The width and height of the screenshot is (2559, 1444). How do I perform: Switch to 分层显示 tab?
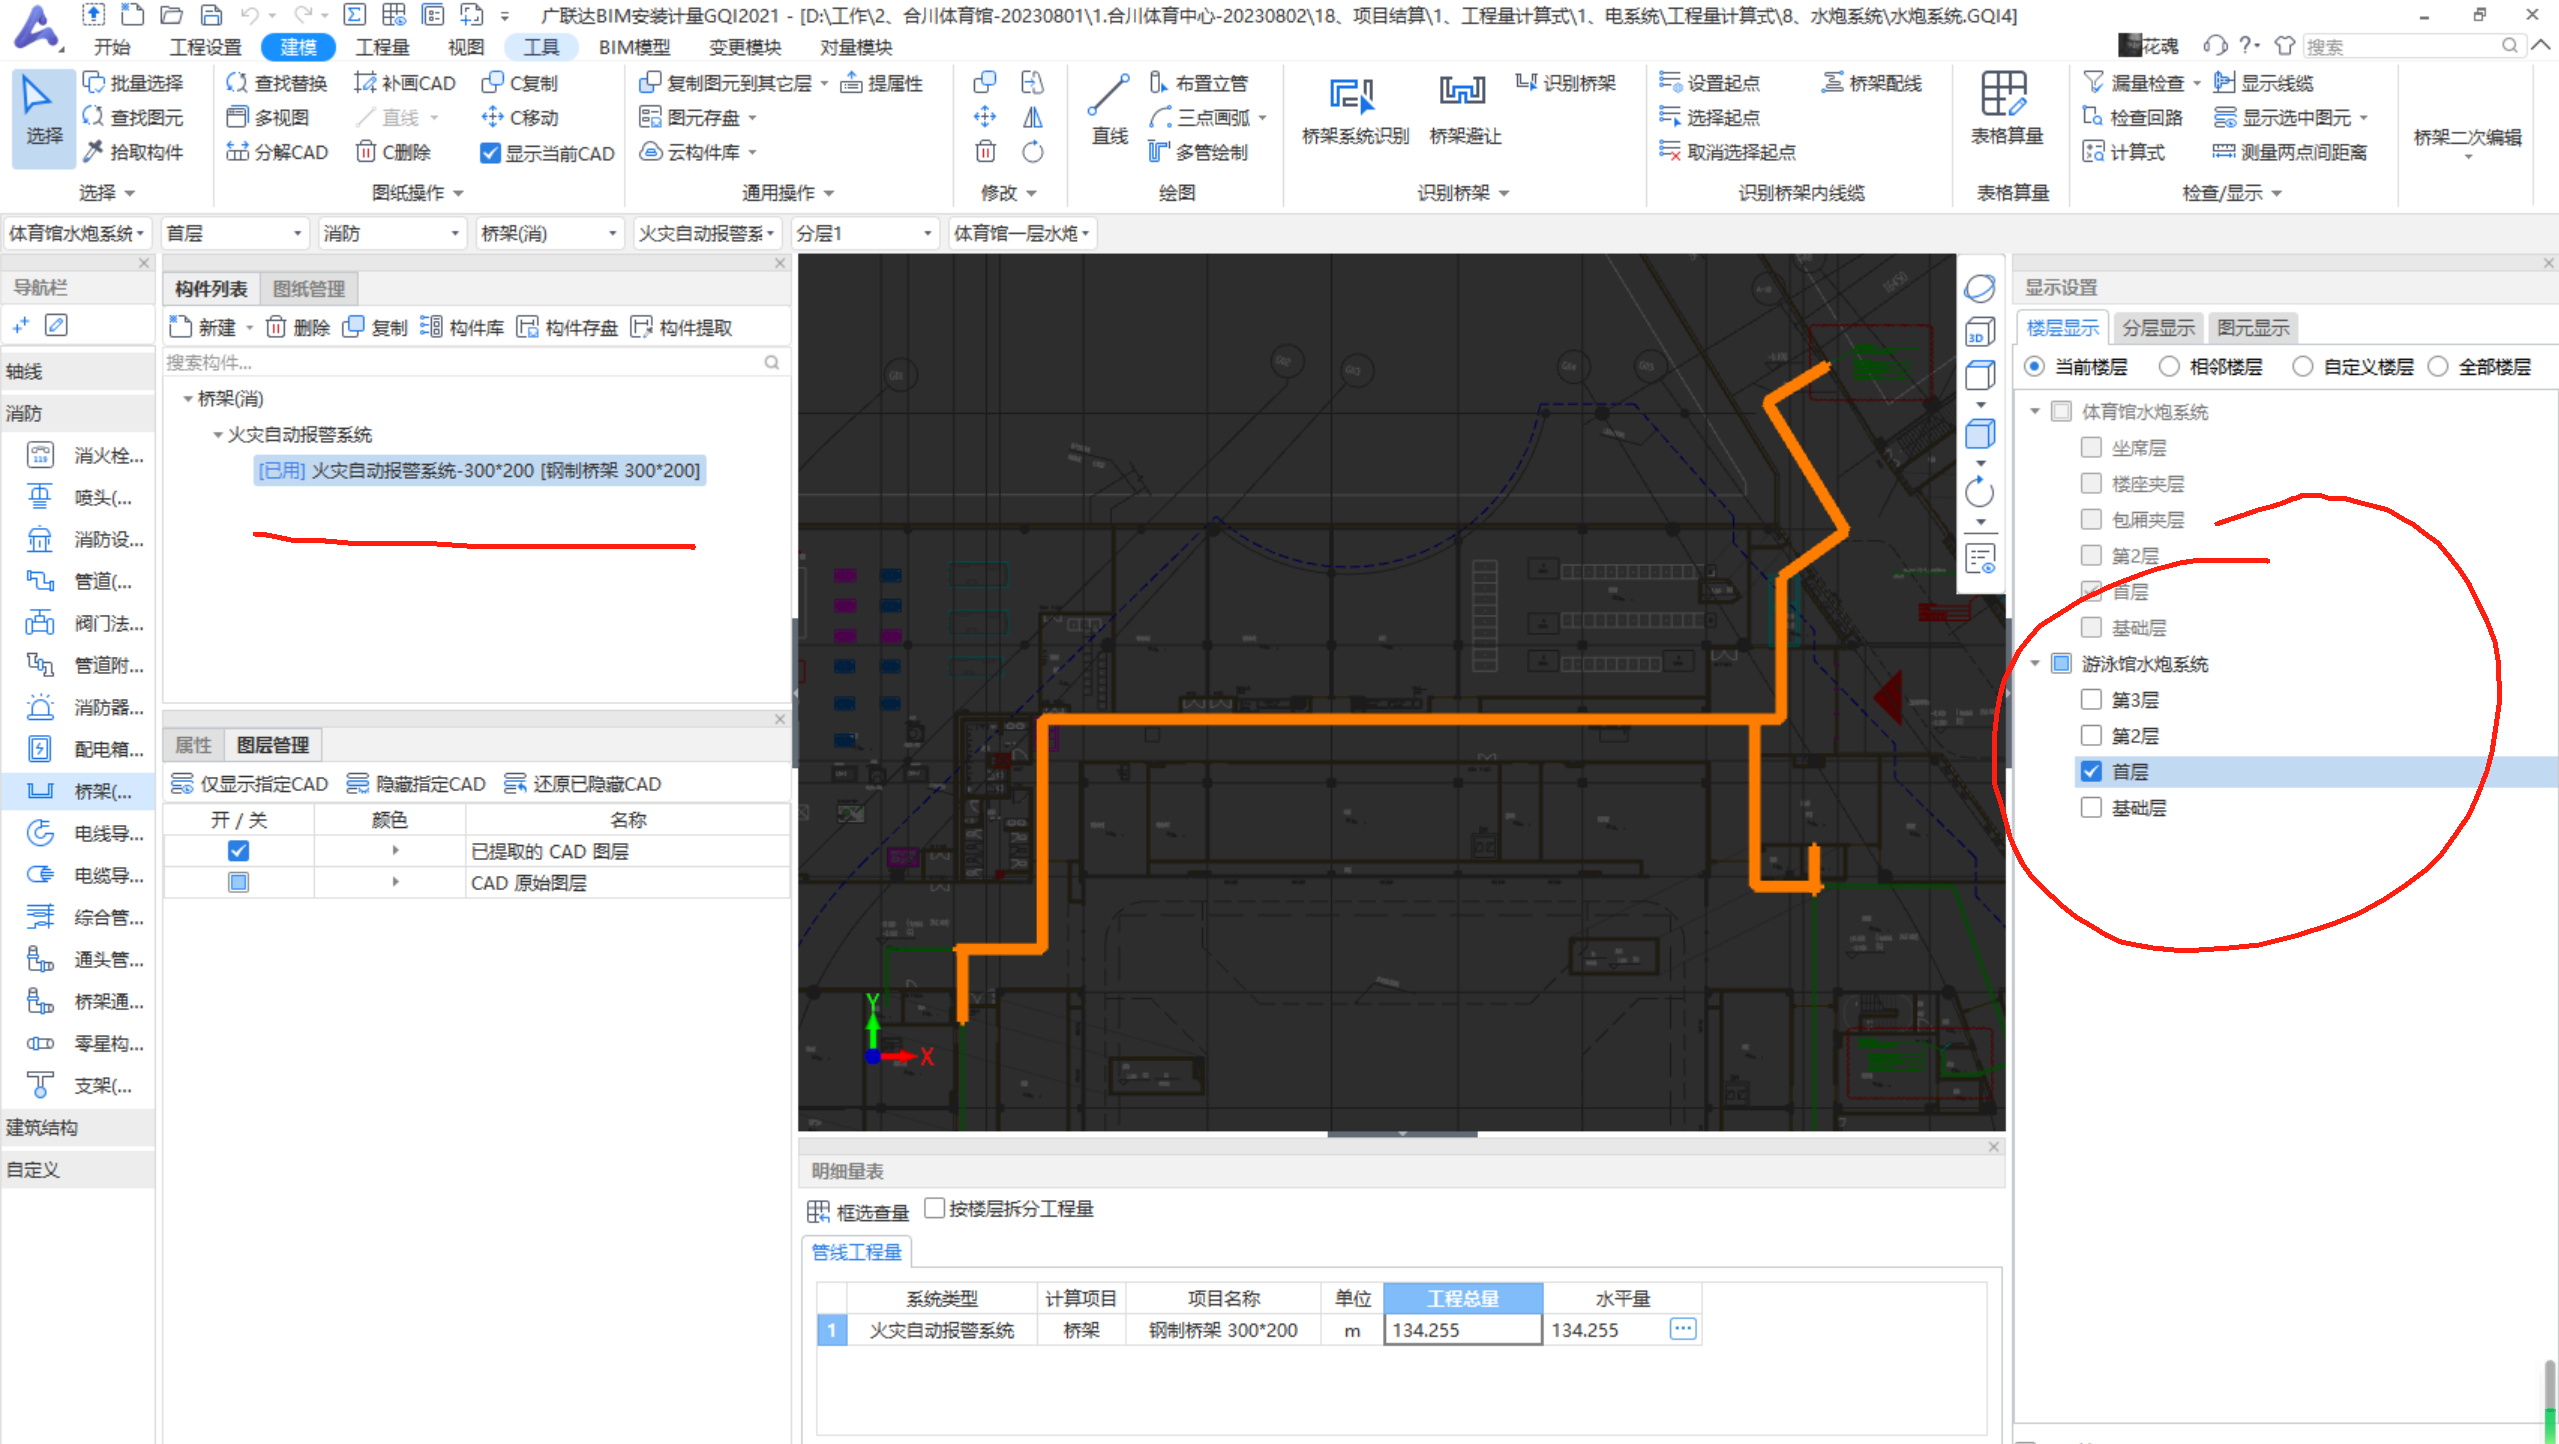tap(2158, 327)
